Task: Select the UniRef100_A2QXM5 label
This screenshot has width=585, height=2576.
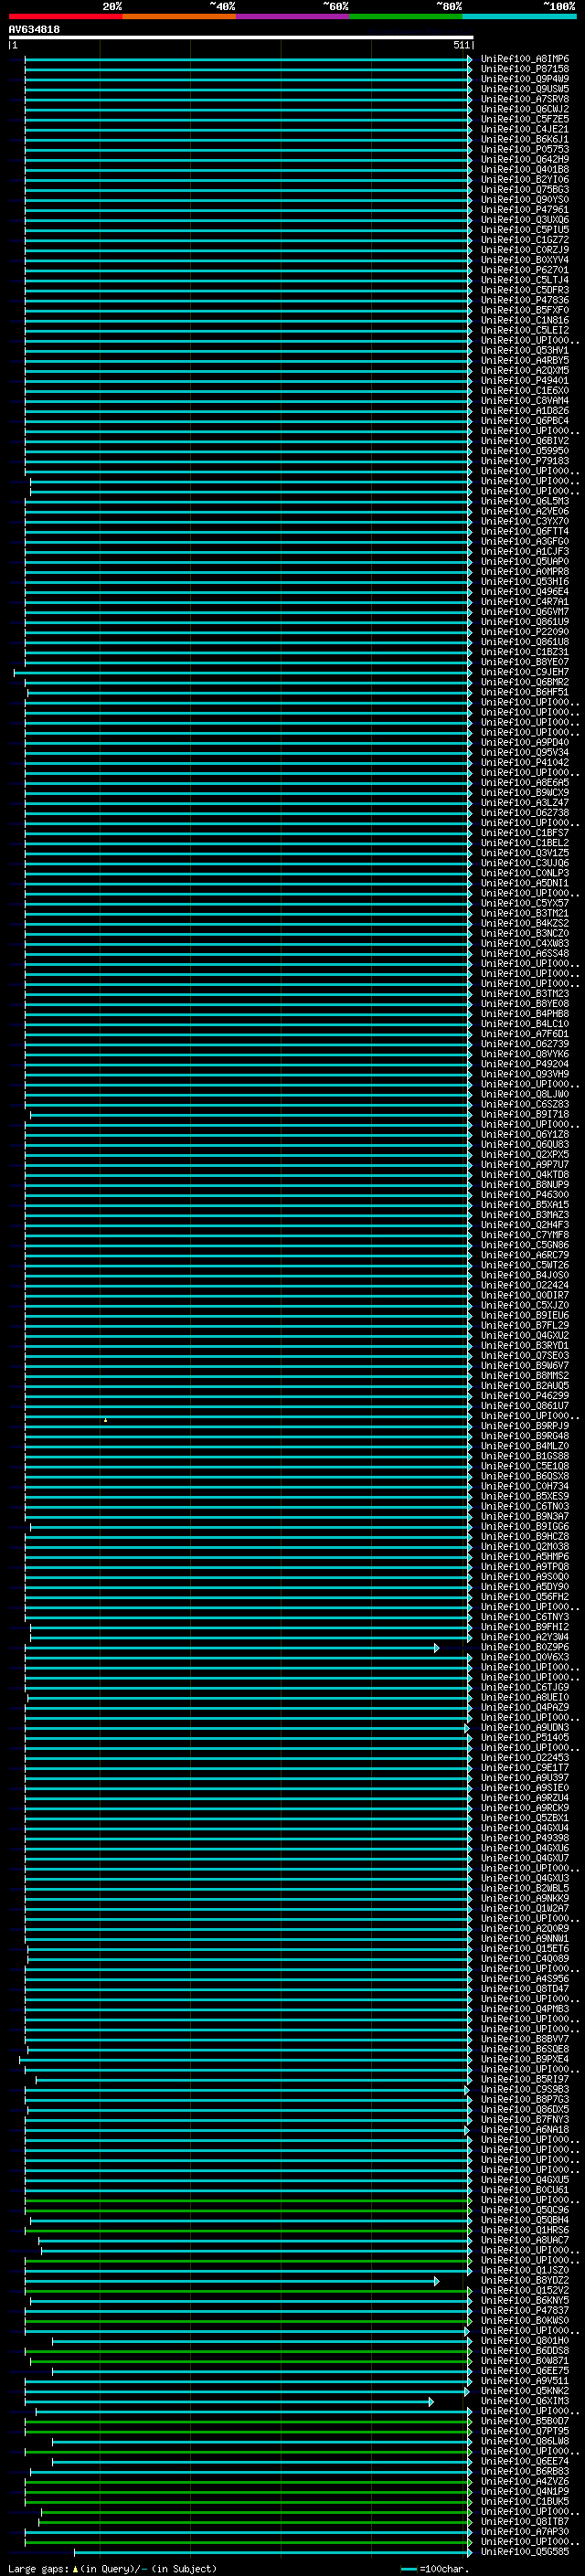Action: (x=525, y=370)
